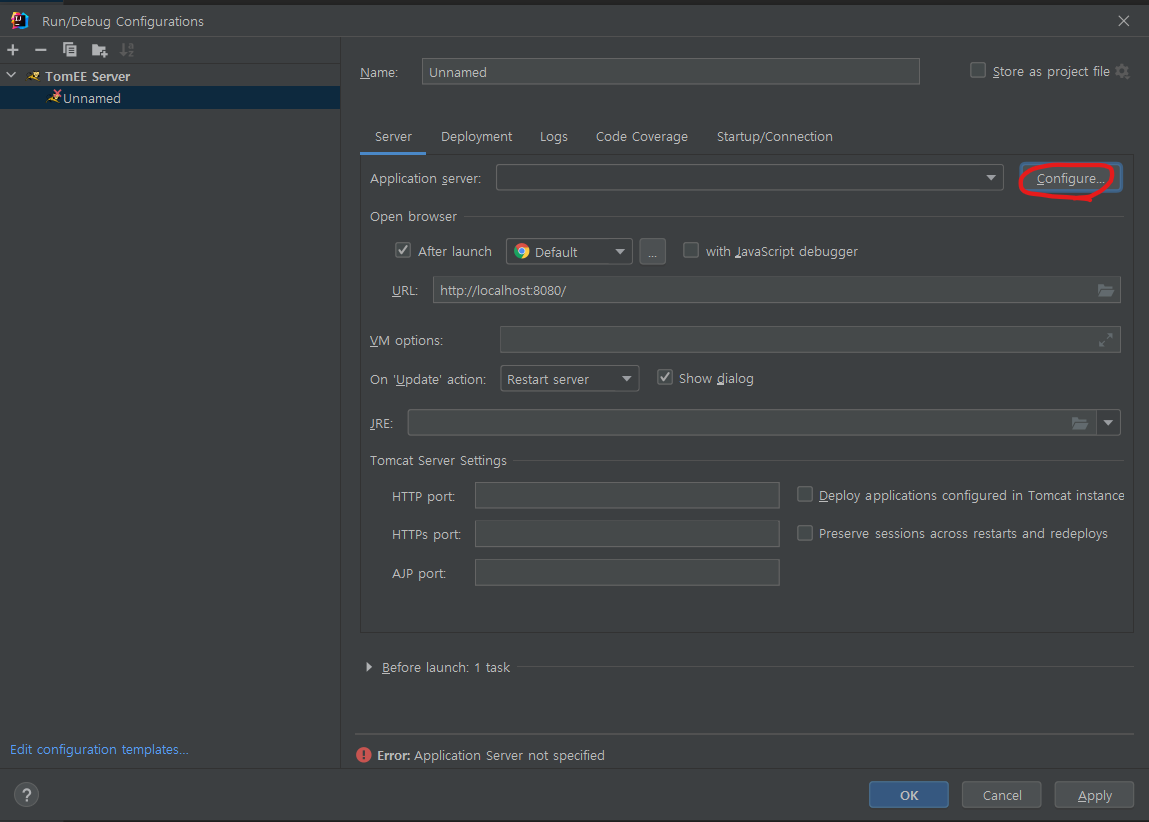The height and width of the screenshot is (822, 1149).
Task: Switch to the Startup/Connection tab
Action: pyautogui.click(x=774, y=136)
